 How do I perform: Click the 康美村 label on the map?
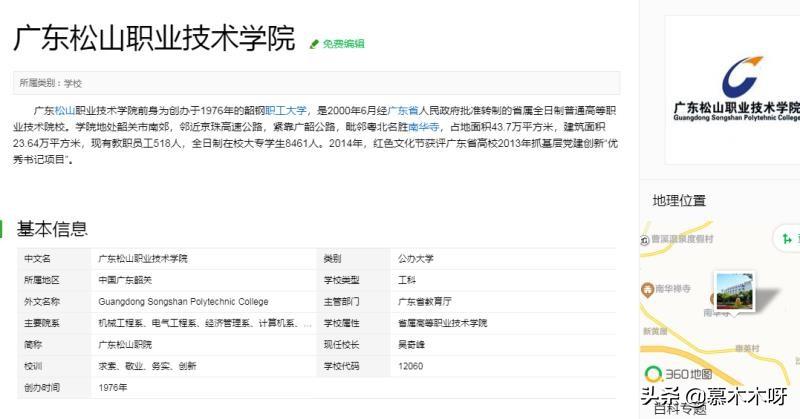pos(747,348)
